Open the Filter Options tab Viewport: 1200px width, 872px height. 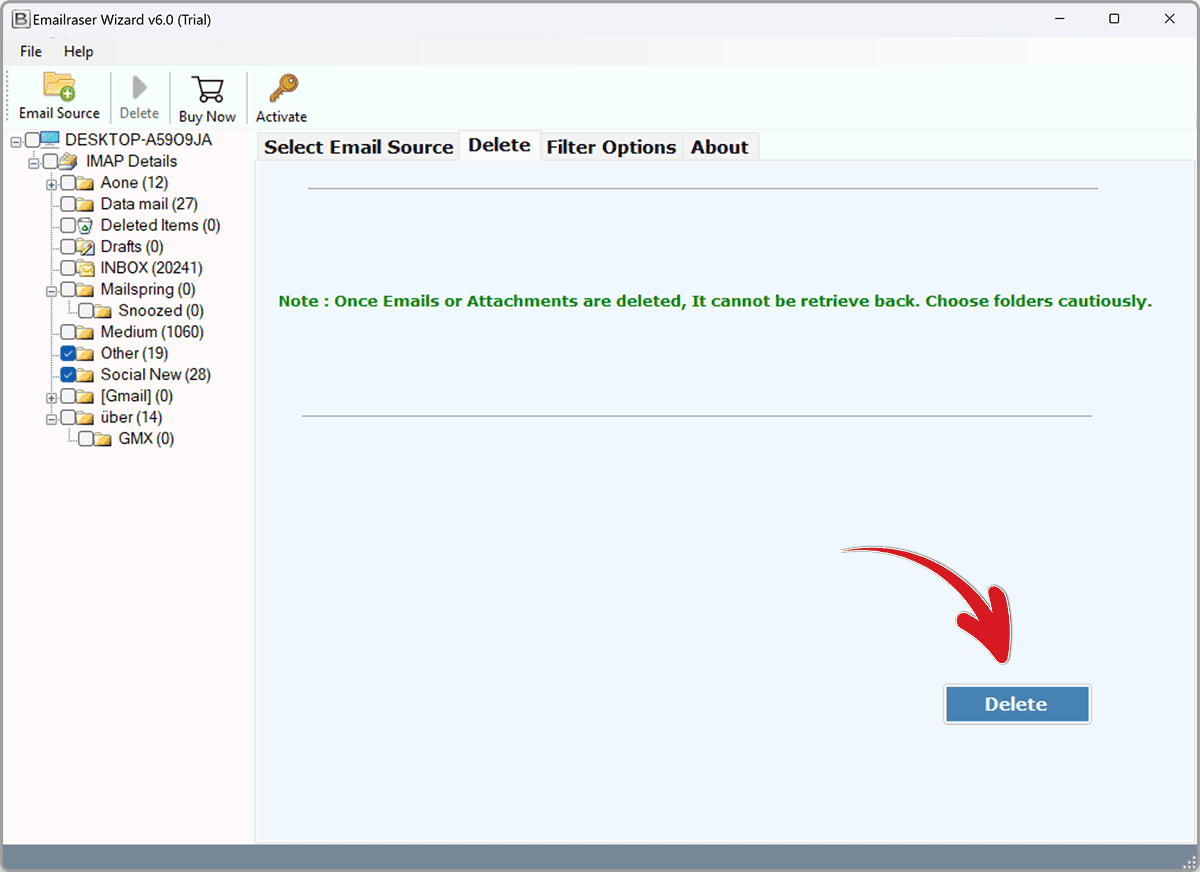click(611, 147)
